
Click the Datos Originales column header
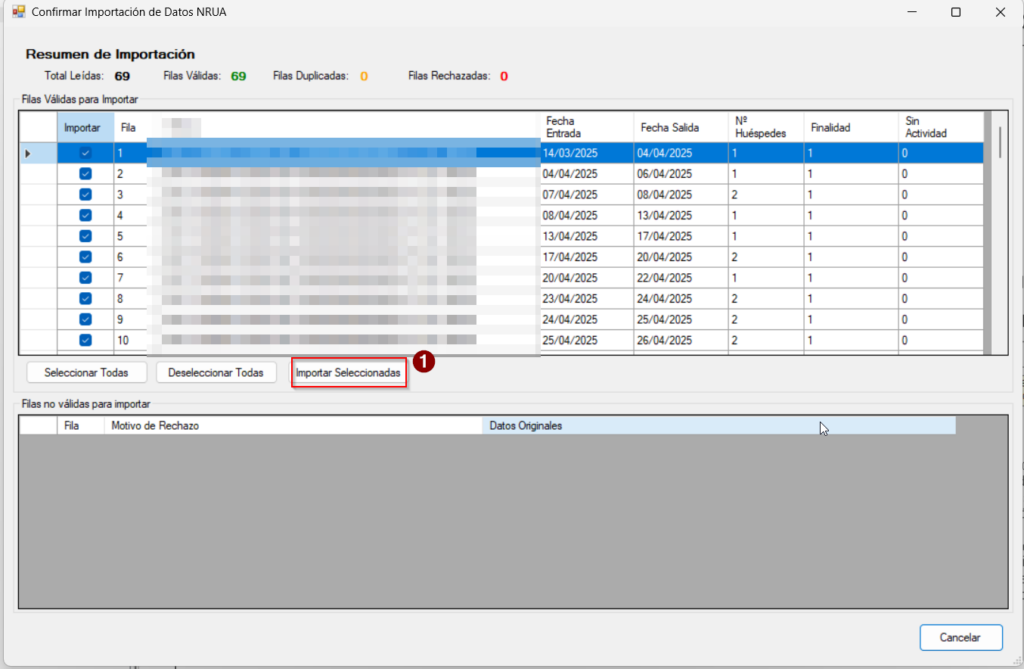click(x=718, y=426)
